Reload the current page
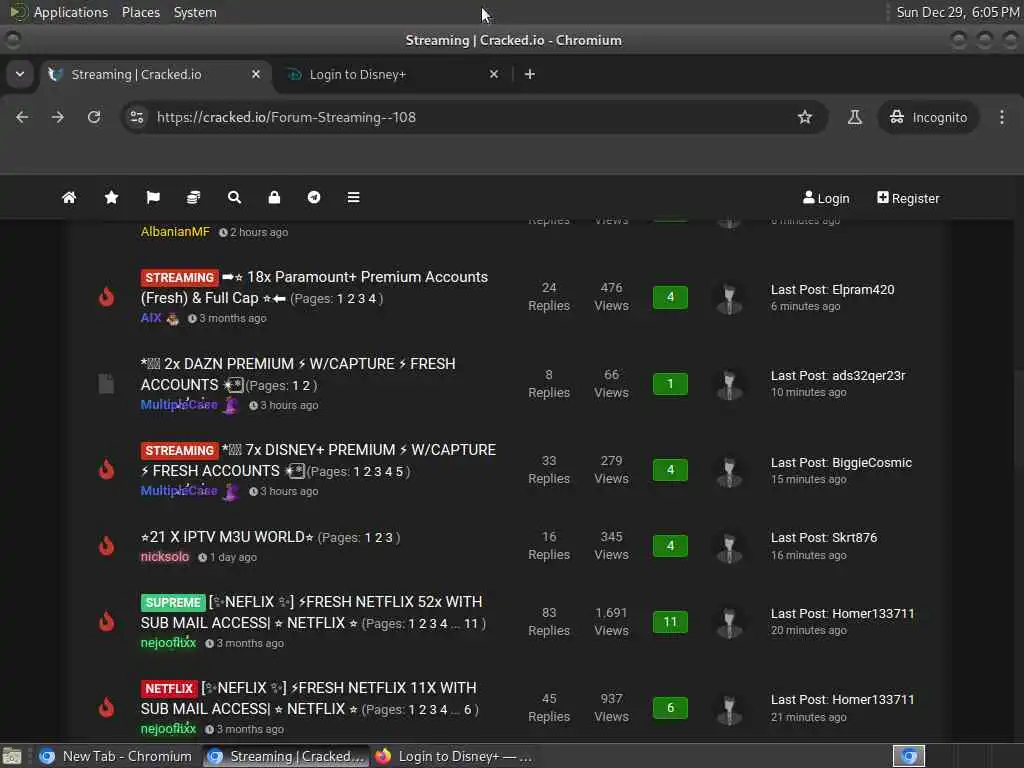Screen dimensions: 1024x768 point(94,117)
